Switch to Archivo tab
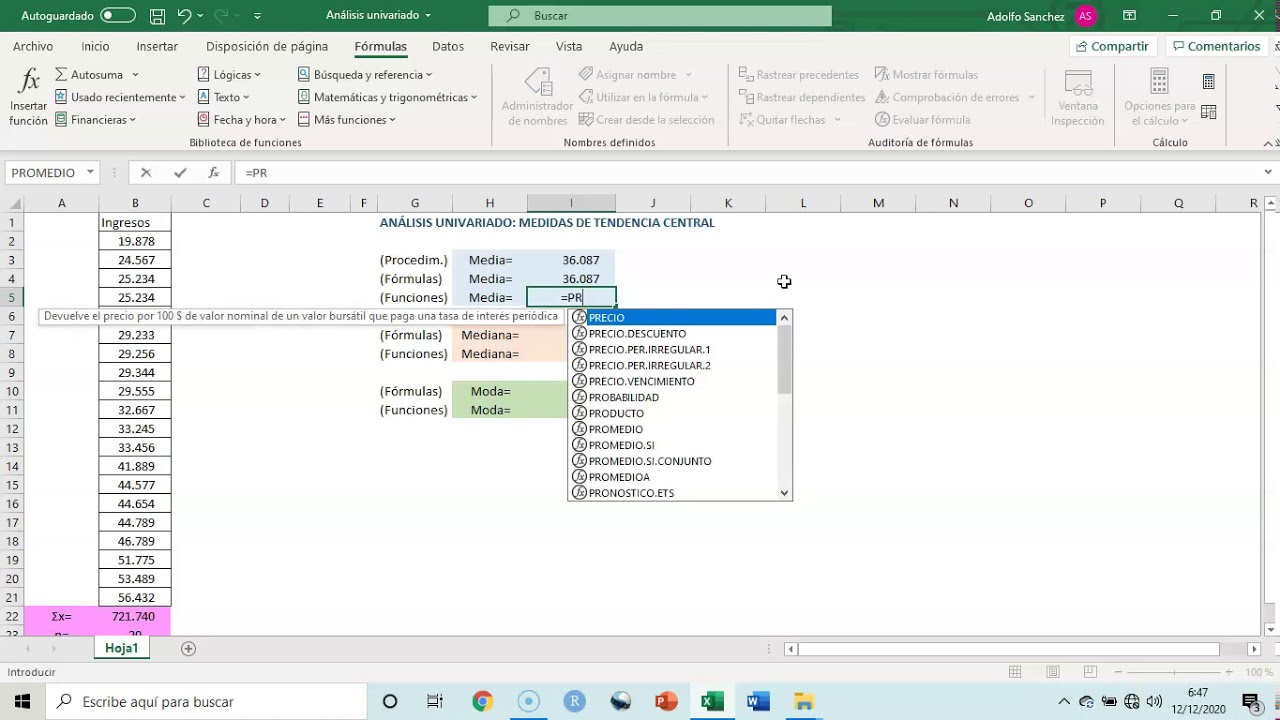Viewport: 1280px width, 720px height. 33,47
